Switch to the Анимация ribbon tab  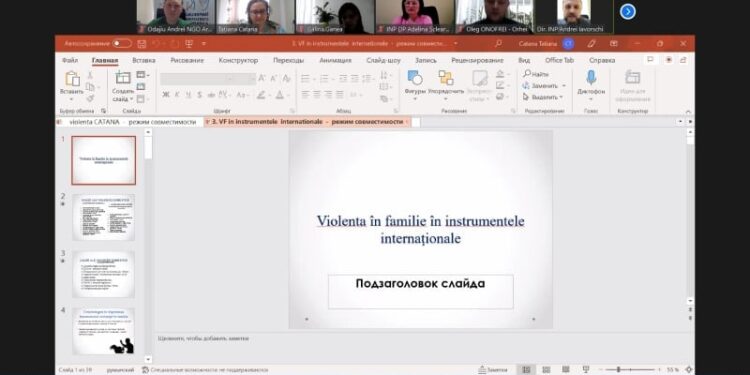(335, 60)
